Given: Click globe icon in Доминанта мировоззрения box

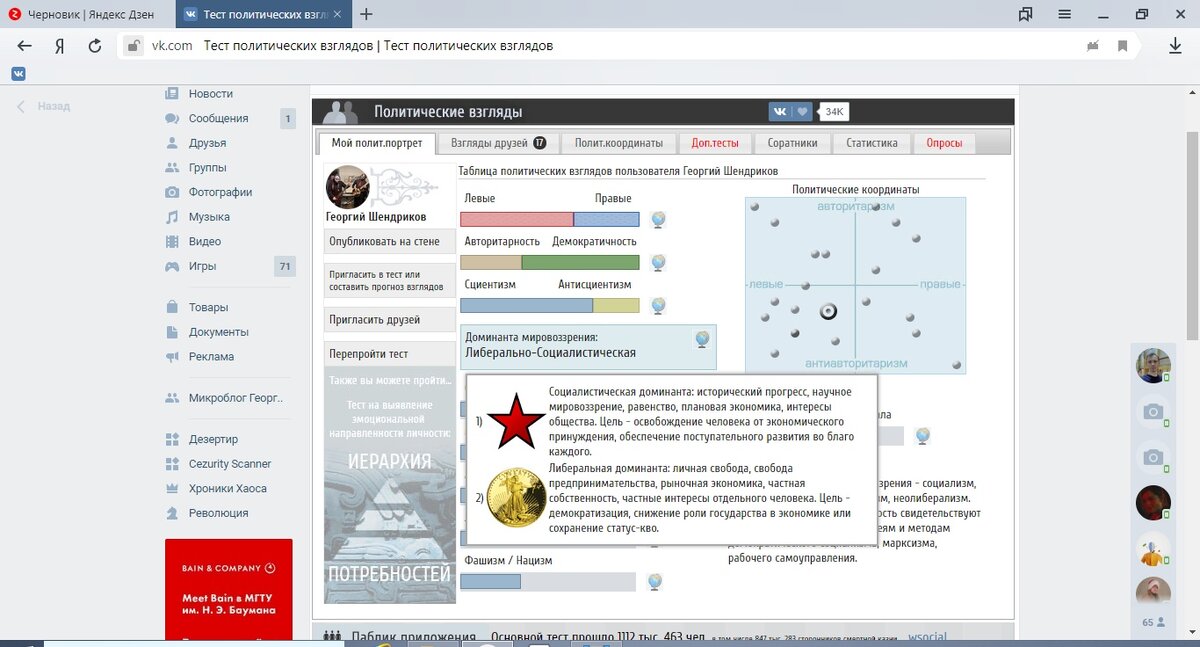Looking at the screenshot, I should [x=703, y=340].
